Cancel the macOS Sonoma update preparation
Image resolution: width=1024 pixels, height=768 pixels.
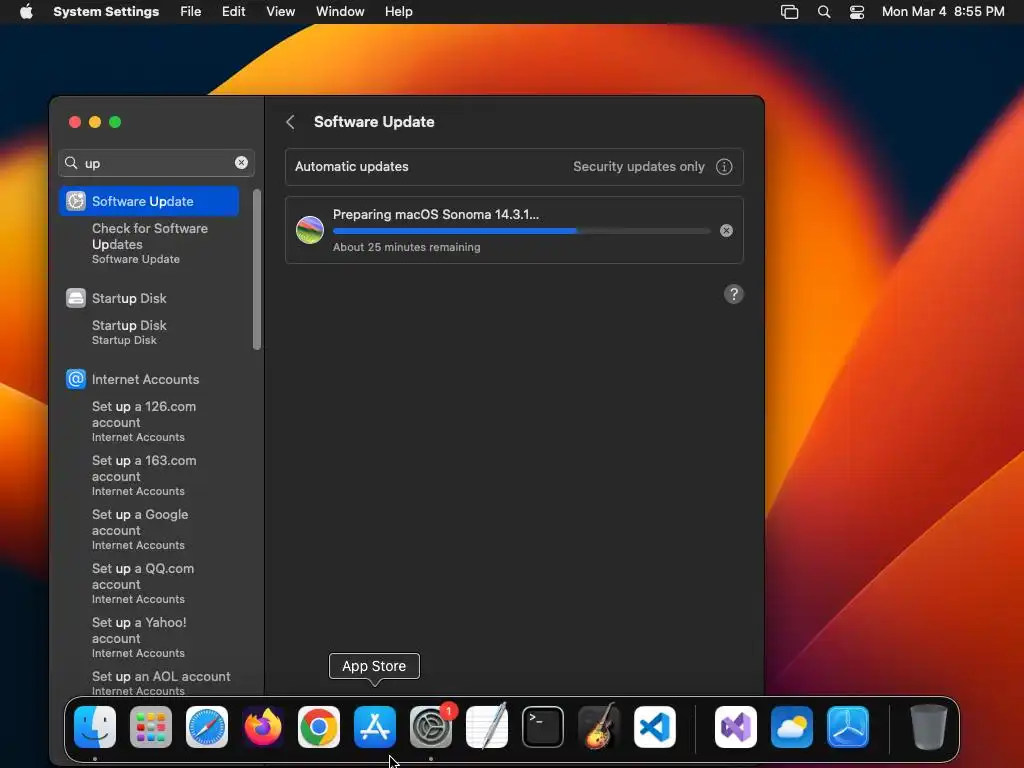pos(726,231)
